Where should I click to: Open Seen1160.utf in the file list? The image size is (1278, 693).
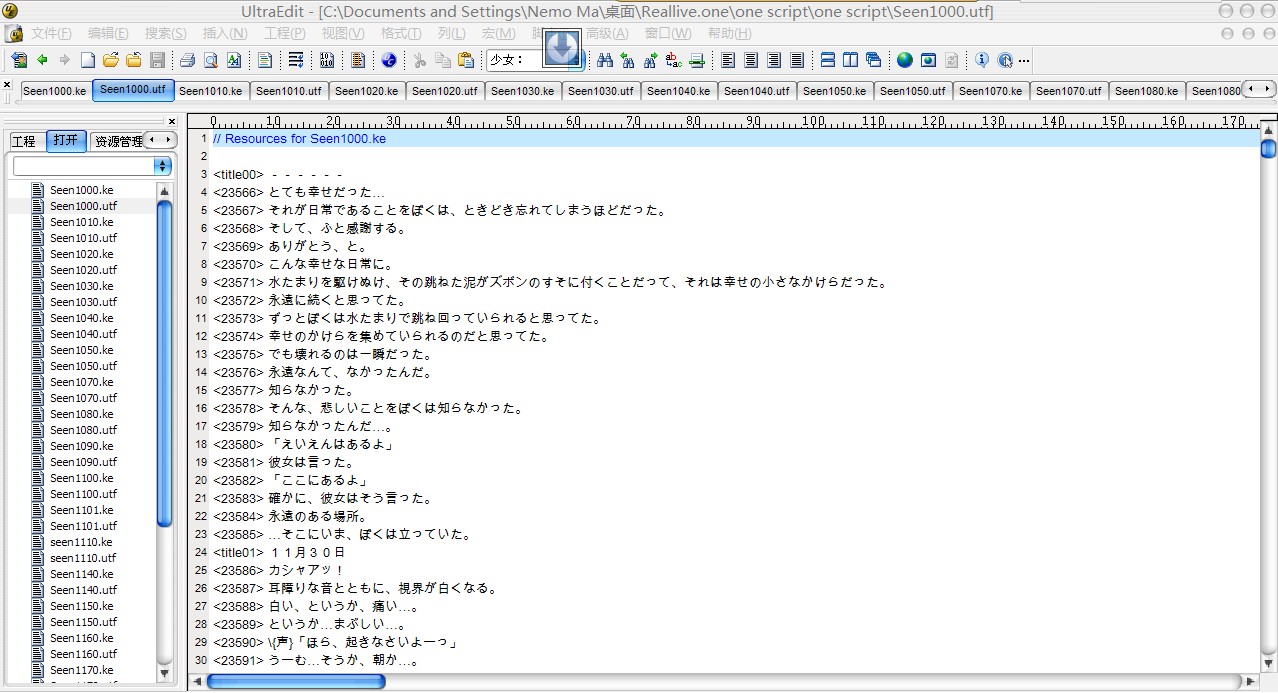84,654
